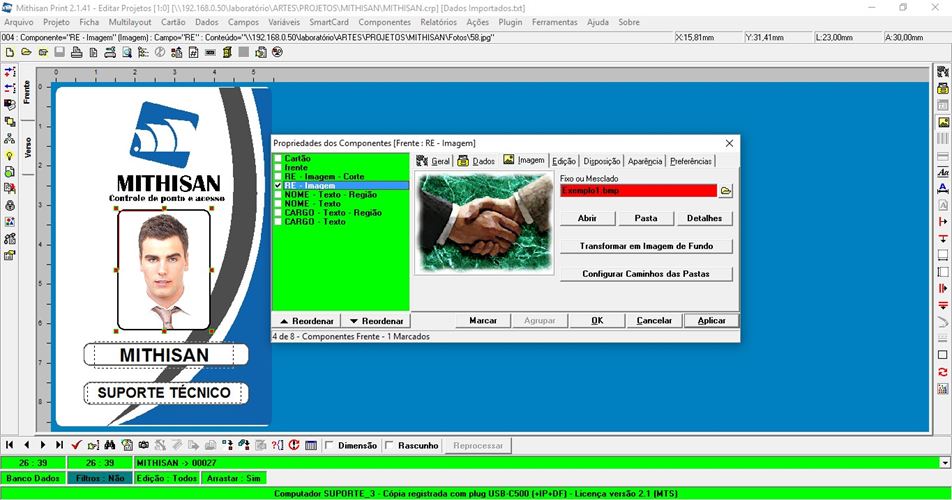This screenshot has height=500, width=952.
Task: Click the camera icon in bottom toolbar
Action: (144, 445)
